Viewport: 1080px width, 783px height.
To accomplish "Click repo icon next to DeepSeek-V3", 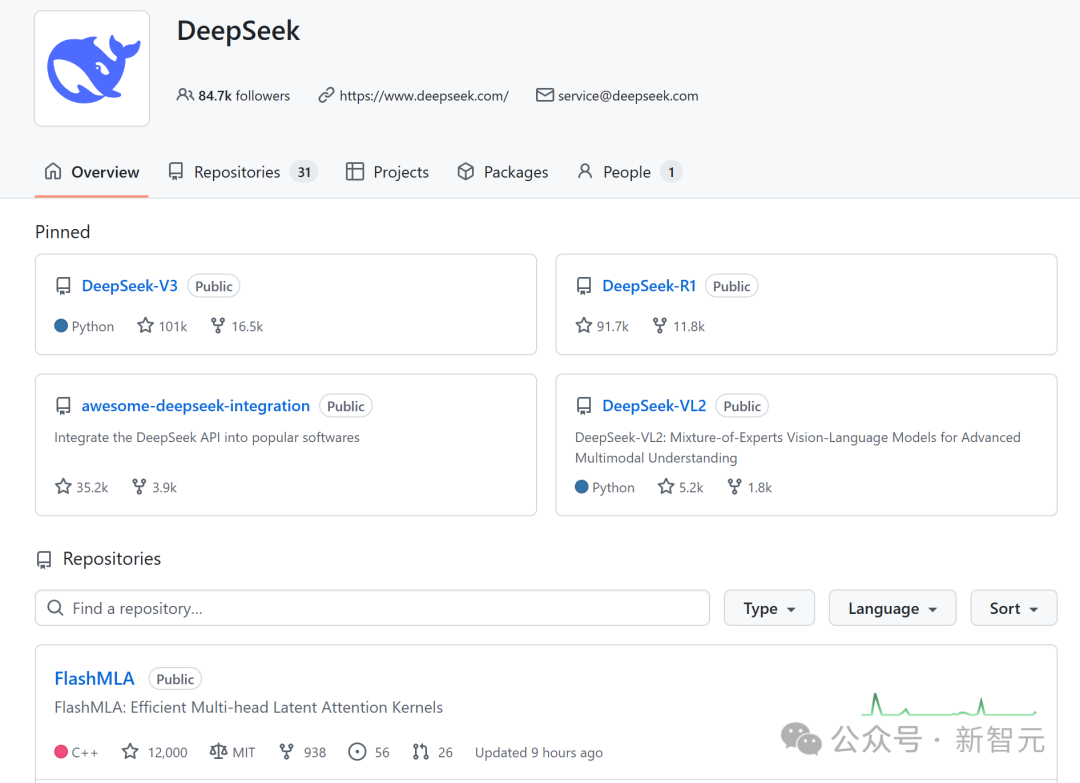I will click(63, 286).
